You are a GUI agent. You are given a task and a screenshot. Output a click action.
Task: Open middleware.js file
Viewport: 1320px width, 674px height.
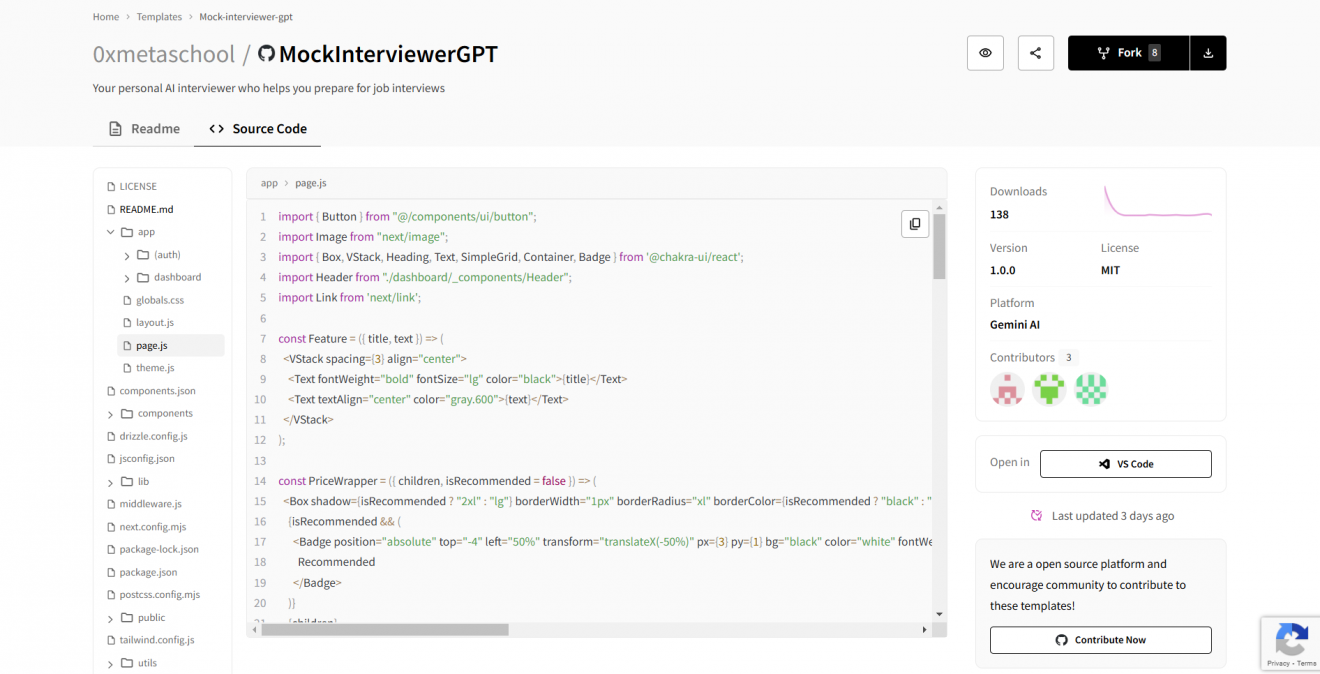pos(150,504)
